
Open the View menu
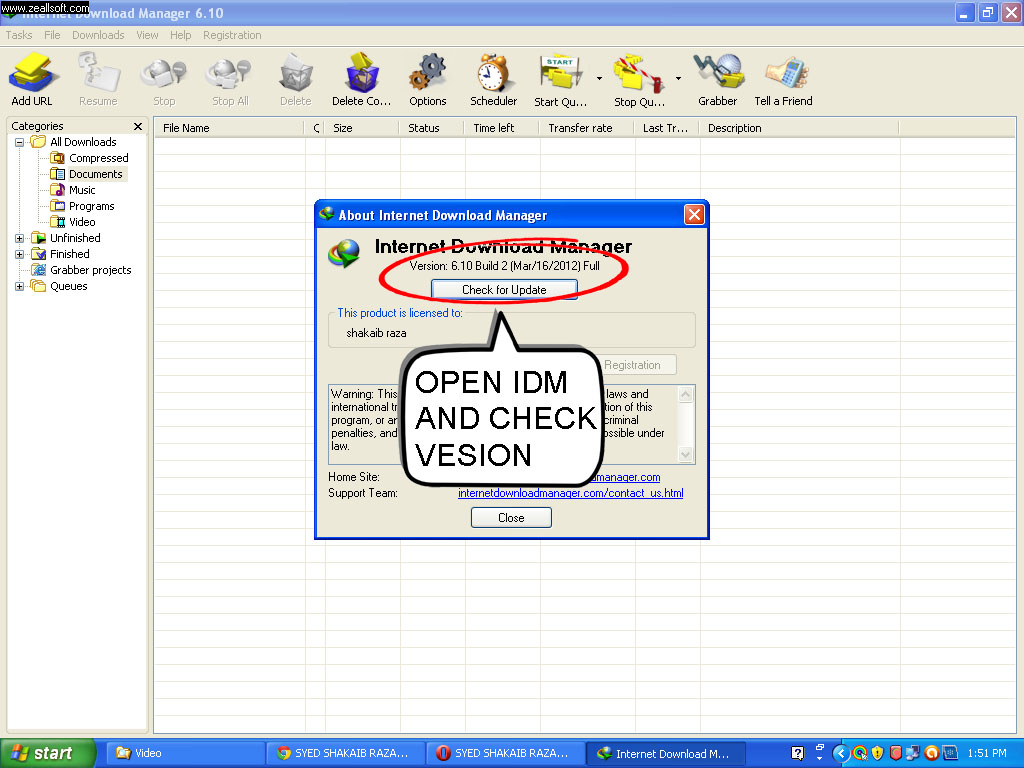[147, 35]
